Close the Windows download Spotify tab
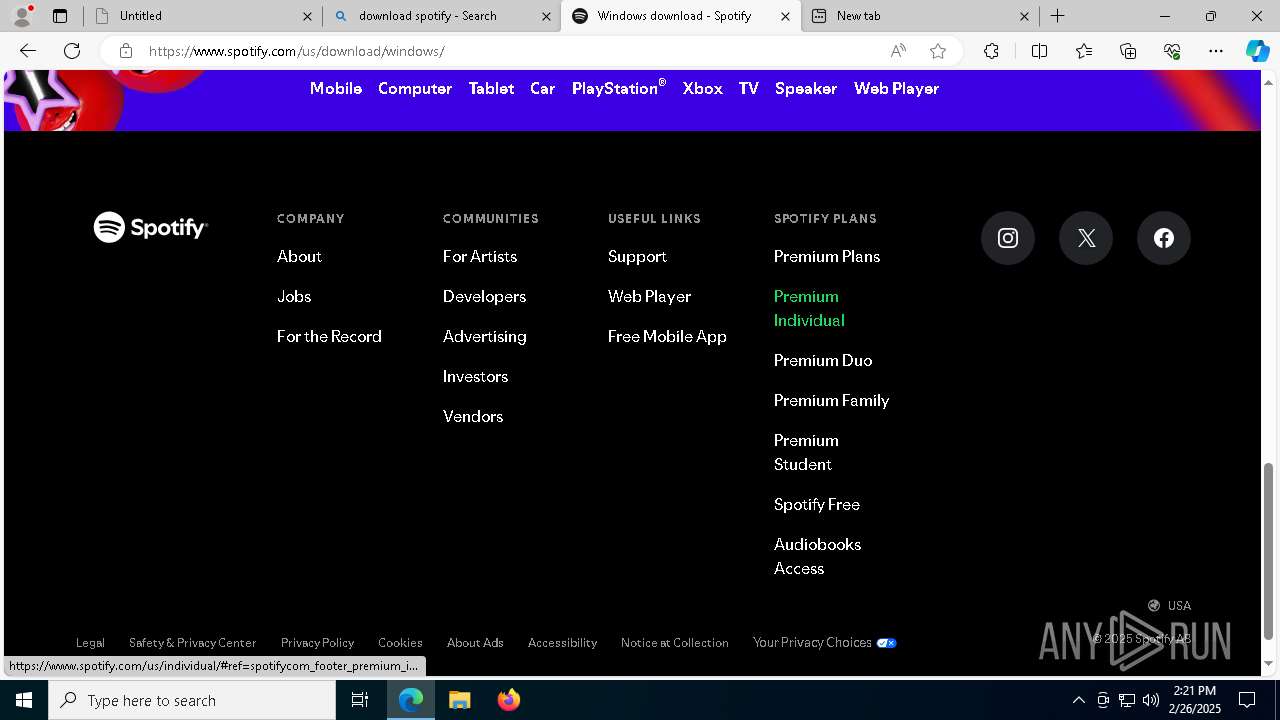Image resolution: width=1280 pixels, height=720 pixels. (785, 16)
